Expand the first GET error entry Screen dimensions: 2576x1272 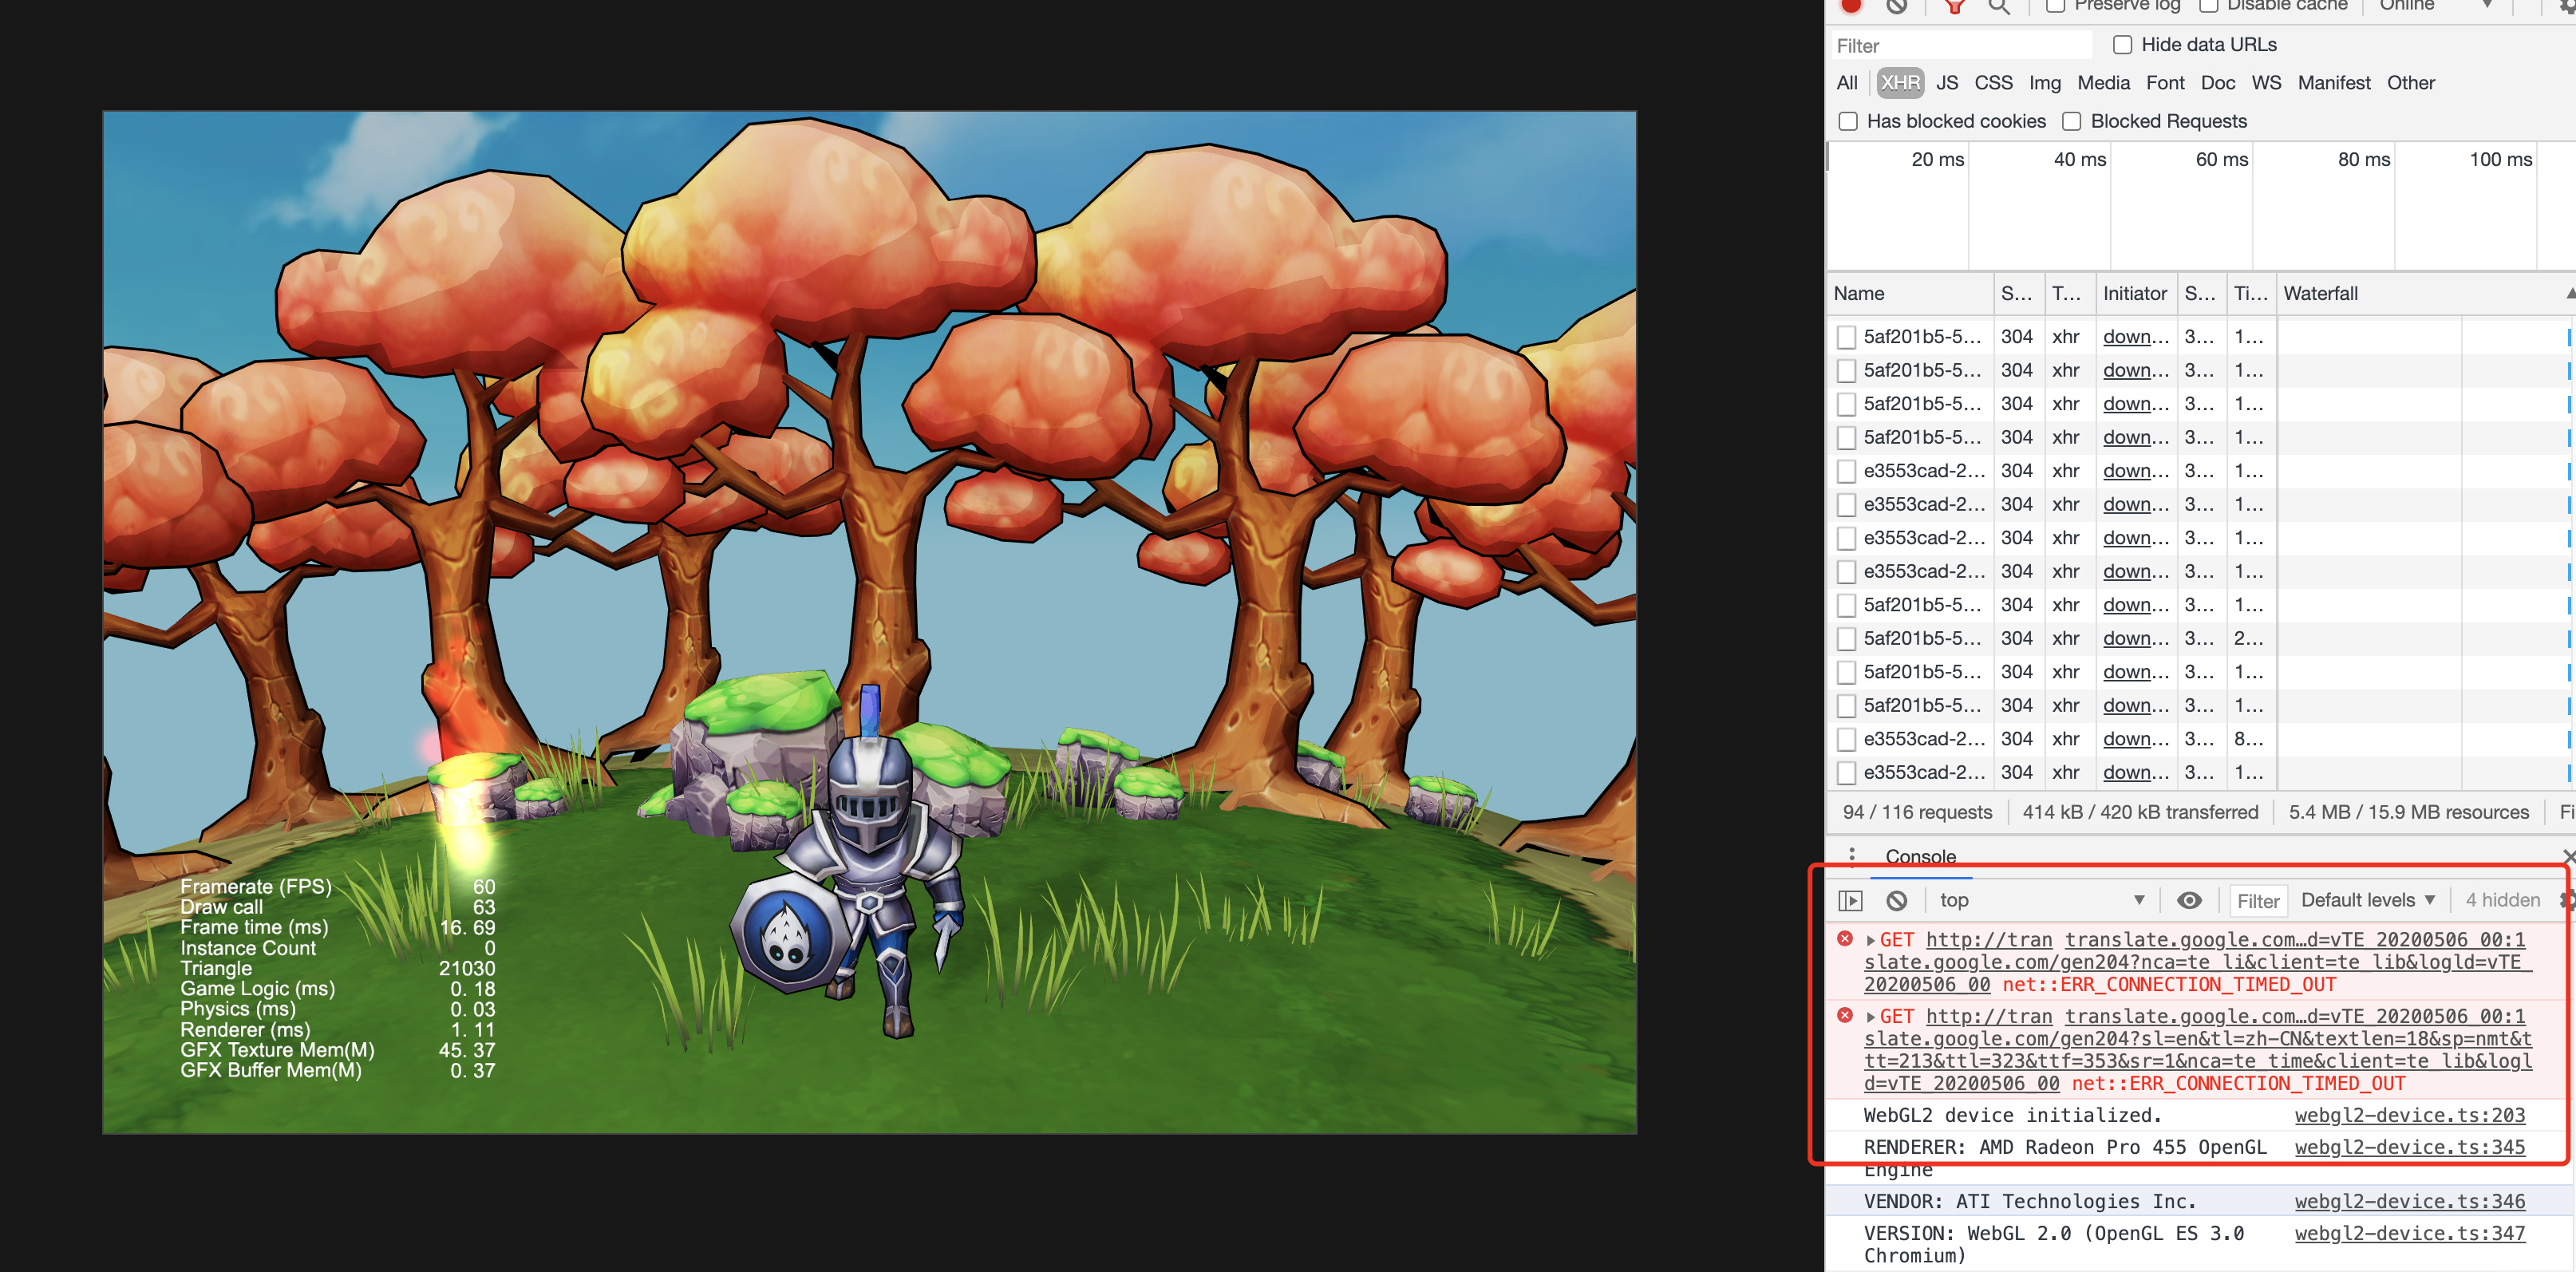[x=1870, y=940]
